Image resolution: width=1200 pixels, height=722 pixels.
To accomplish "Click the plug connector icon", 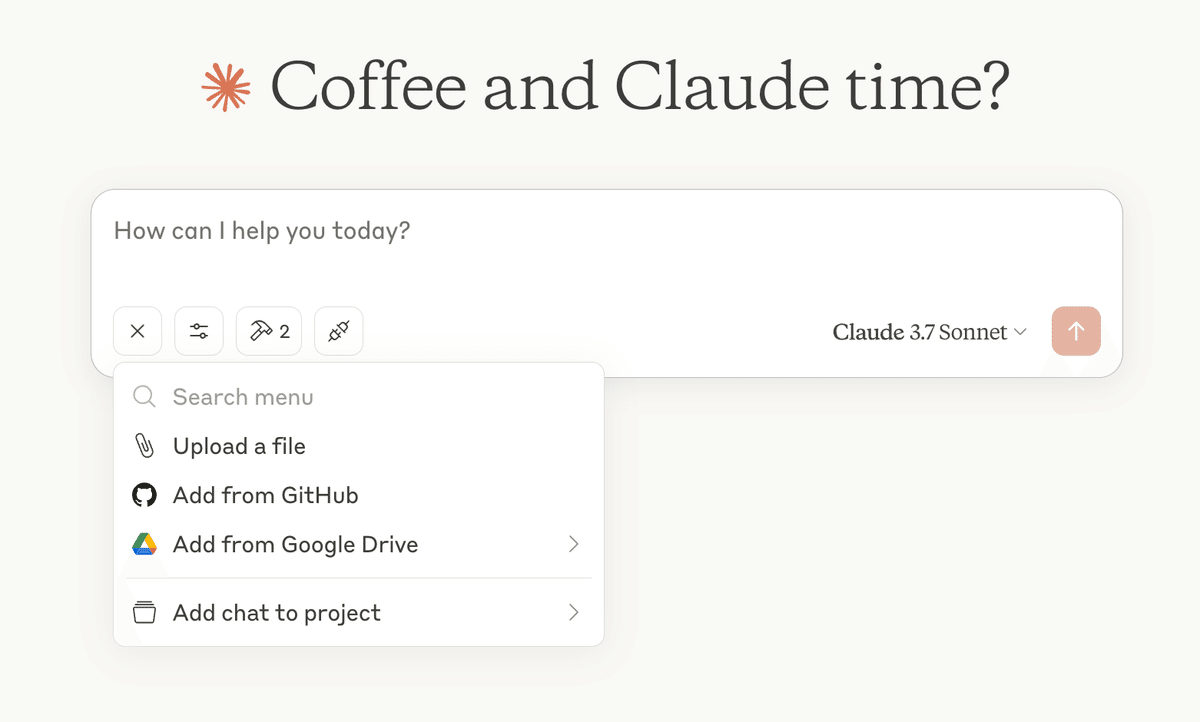I will click(x=339, y=331).
